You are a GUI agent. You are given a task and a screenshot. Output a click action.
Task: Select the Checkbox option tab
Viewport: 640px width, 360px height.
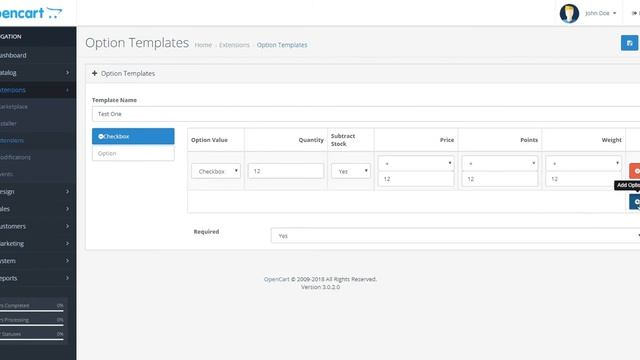pyautogui.click(x=133, y=136)
